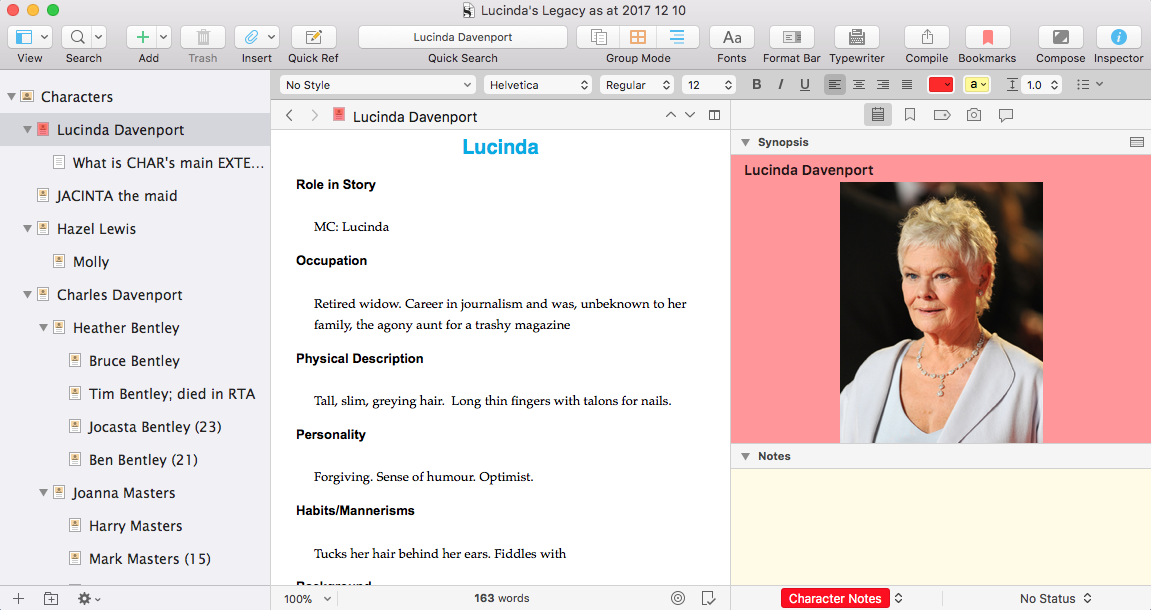1151x610 pixels.
Task: Open Bookmarks from the toolbar
Action: 987,37
